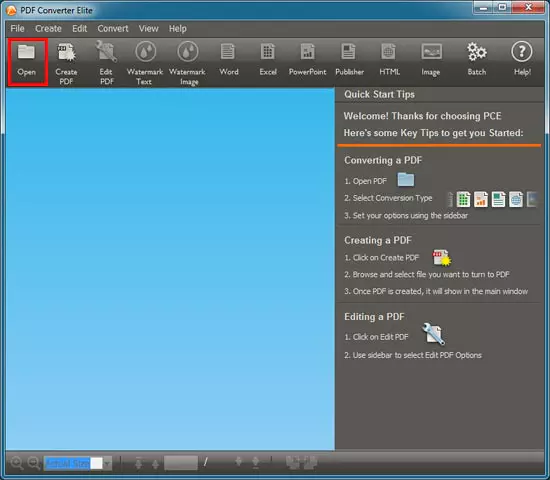Click tip 'Use sidebar to select Edit PDF Options'
Image resolution: width=550 pixels, height=480 pixels.
click(x=417, y=355)
